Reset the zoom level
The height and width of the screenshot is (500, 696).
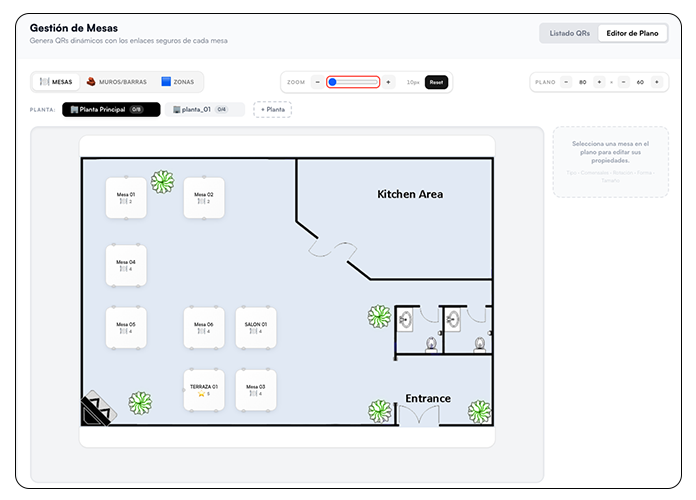pyautogui.click(x=436, y=82)
